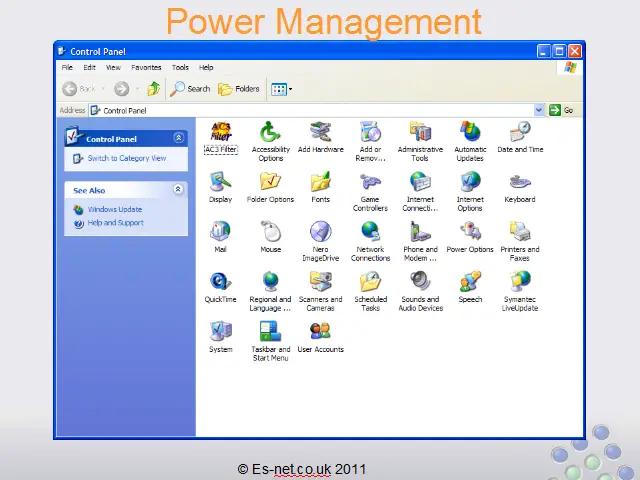Open Date and Time settings

tap(520, 138)
